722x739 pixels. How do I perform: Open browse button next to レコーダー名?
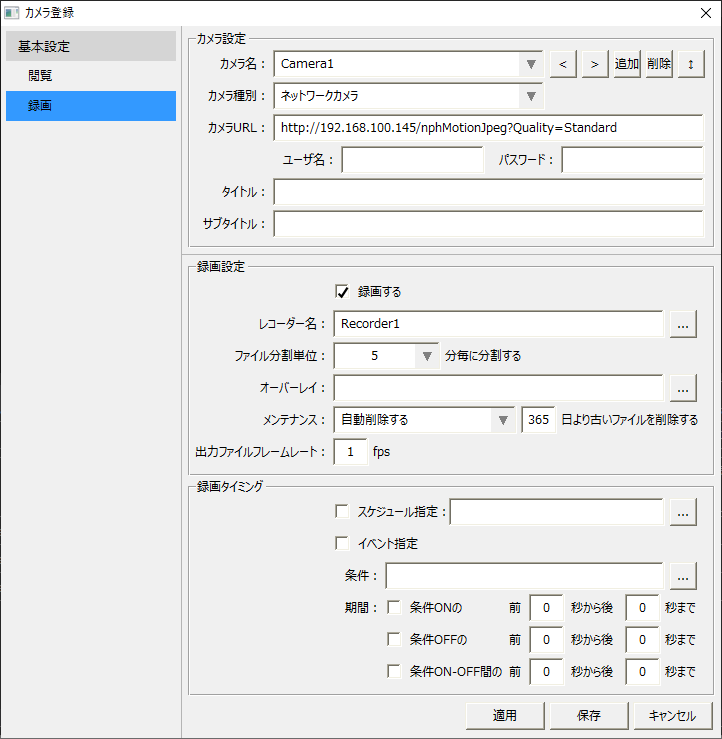(x=683, y=324)
